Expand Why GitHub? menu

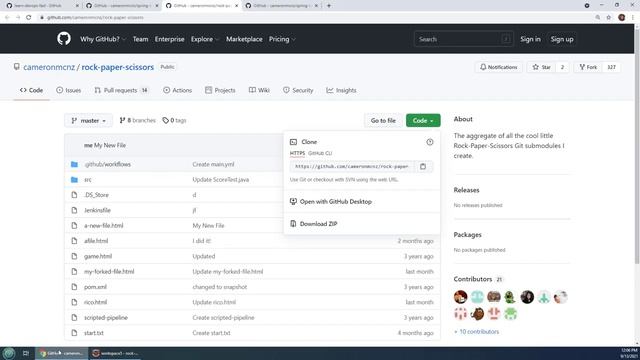103,39
